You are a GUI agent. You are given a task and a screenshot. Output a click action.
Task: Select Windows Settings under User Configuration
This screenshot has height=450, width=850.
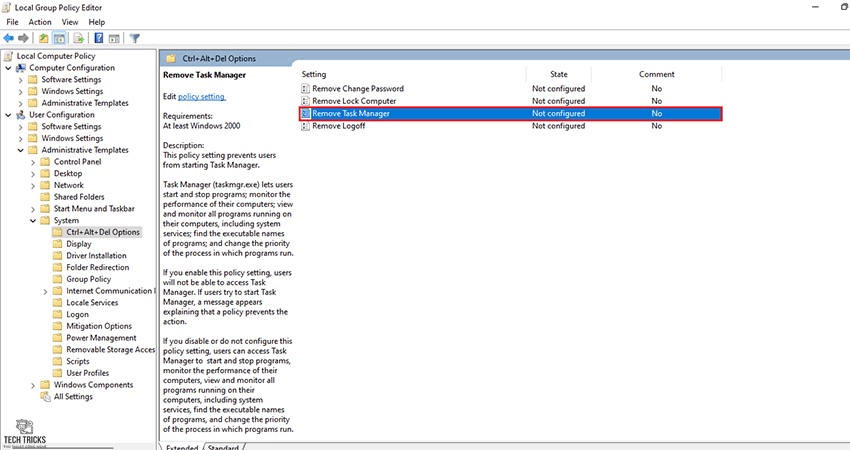coord(72,138)
